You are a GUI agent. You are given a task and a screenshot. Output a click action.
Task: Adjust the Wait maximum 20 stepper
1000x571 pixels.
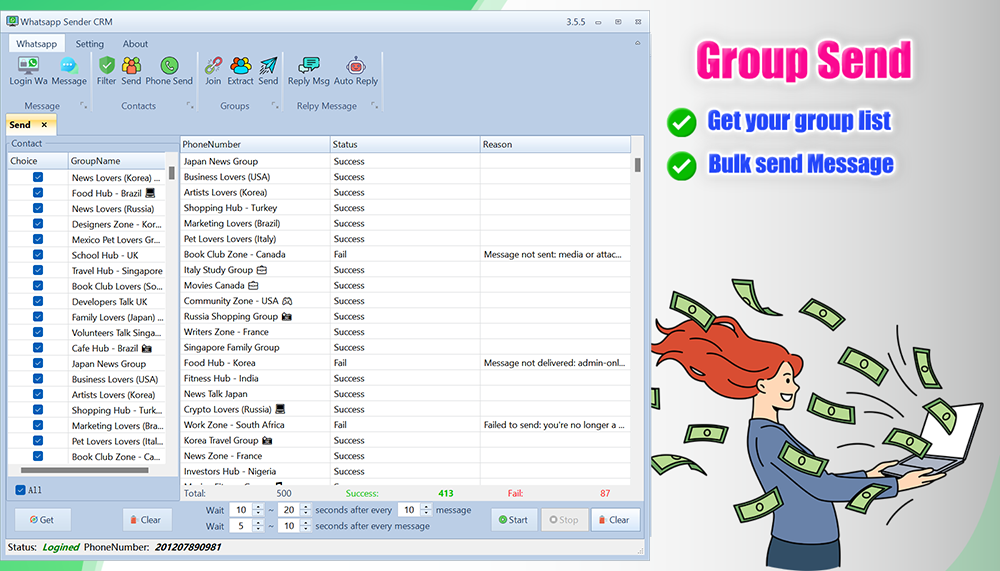click(x=305, y=510)
